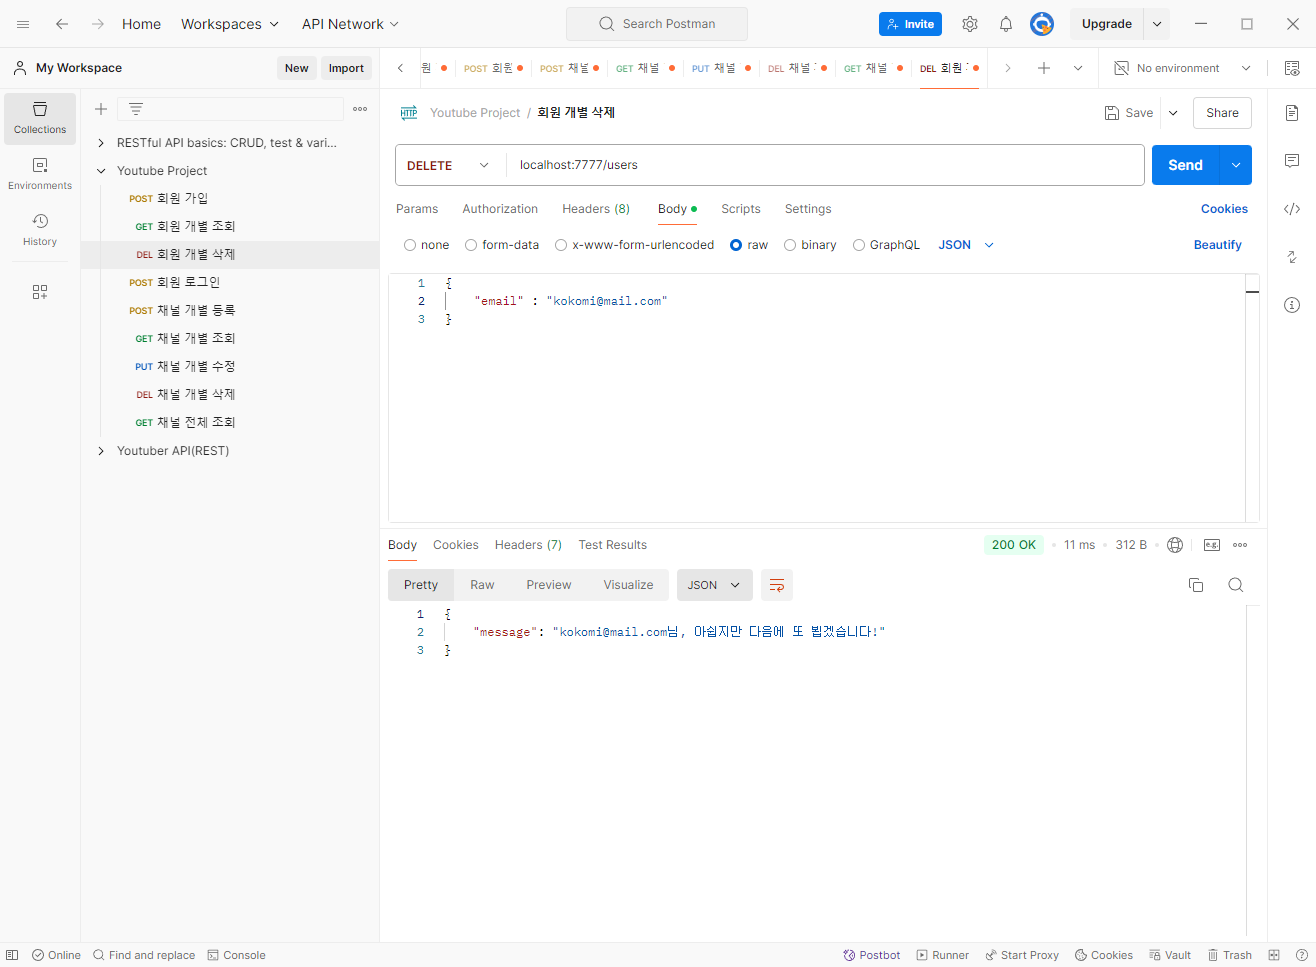Switch to the Test Results tab
The height and width of the screenshot is (967, 1316).
point(613,545)
